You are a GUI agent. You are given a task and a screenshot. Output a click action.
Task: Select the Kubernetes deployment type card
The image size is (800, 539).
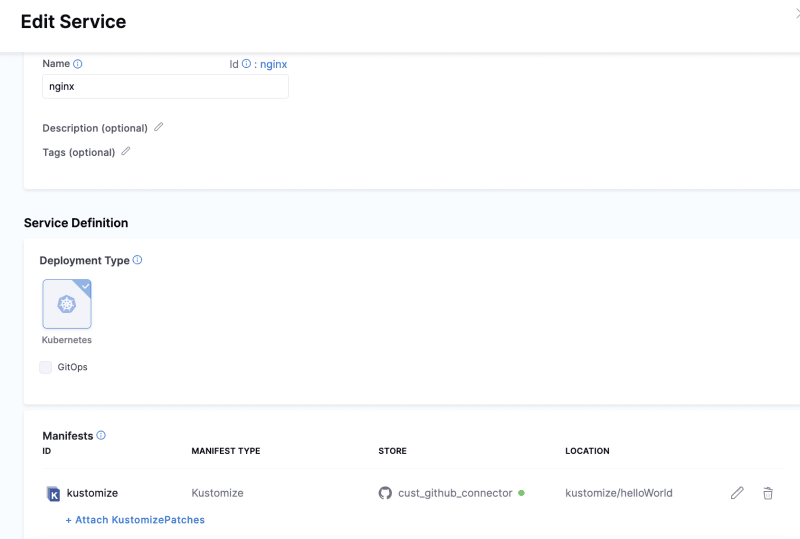click(67, 304)
